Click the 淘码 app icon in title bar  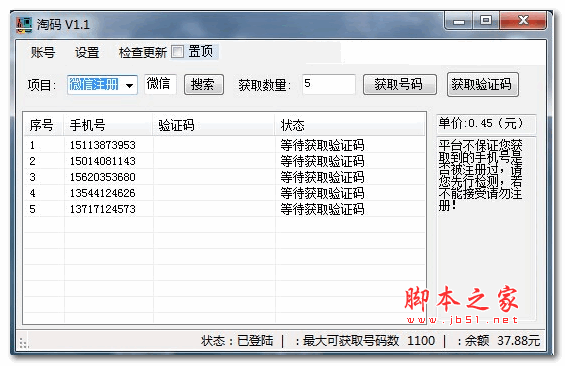[24, 25]
